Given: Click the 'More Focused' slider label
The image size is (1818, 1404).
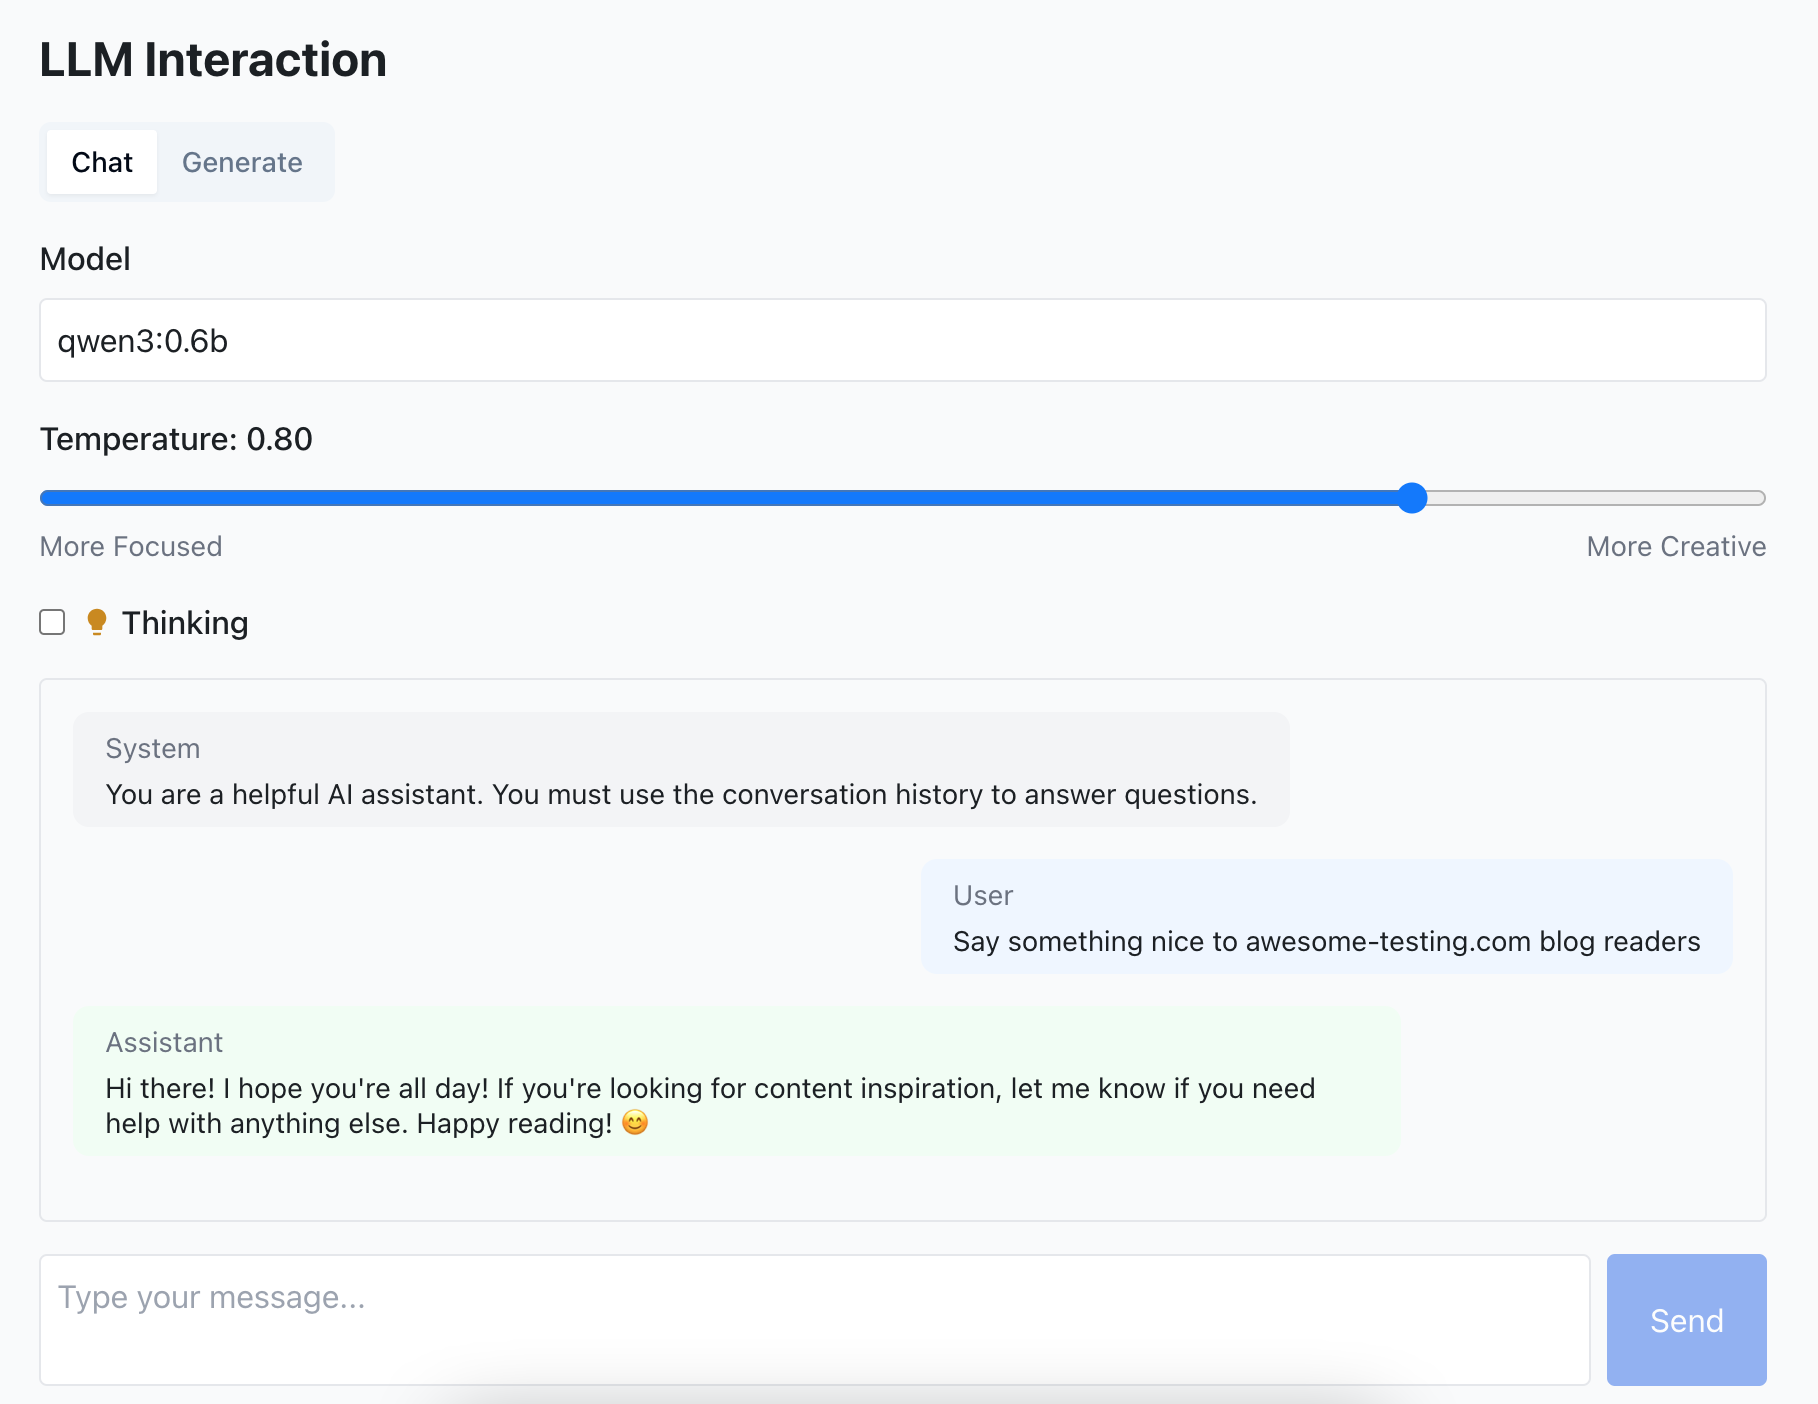Looking at the screenshot, I should coord(131,547).
